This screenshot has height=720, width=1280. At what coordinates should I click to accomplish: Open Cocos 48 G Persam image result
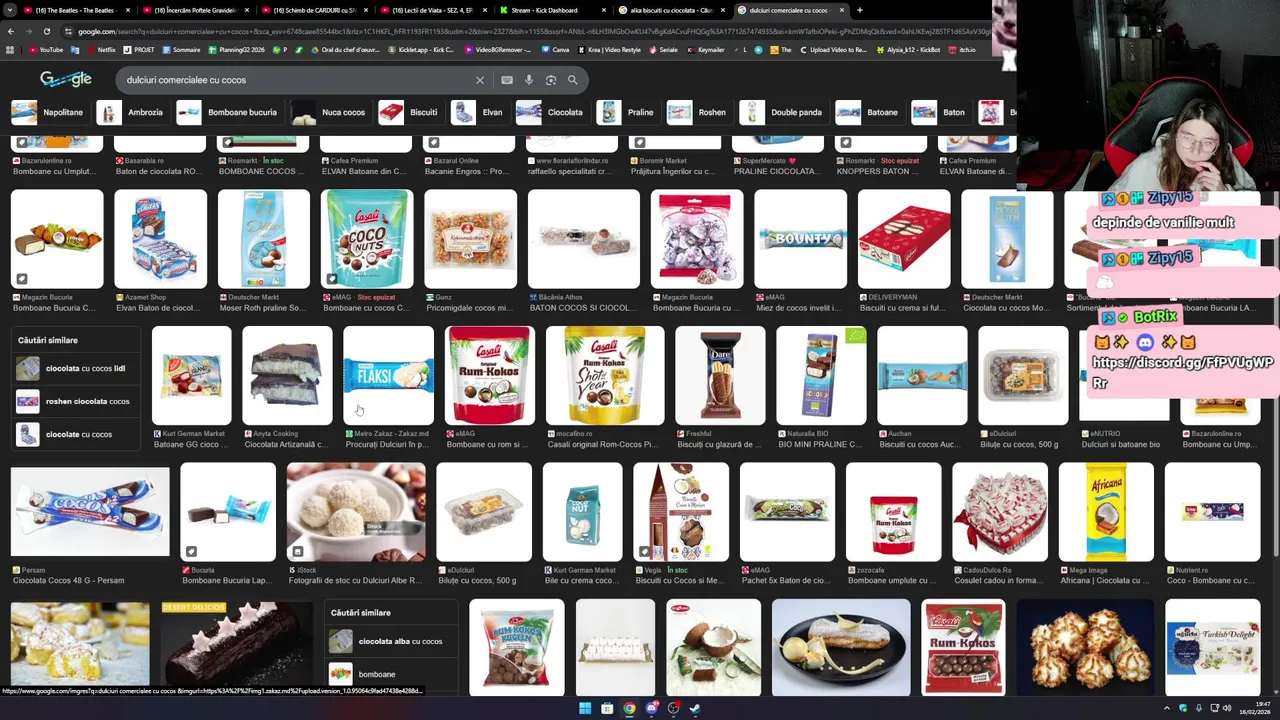(x=90, y=511)
